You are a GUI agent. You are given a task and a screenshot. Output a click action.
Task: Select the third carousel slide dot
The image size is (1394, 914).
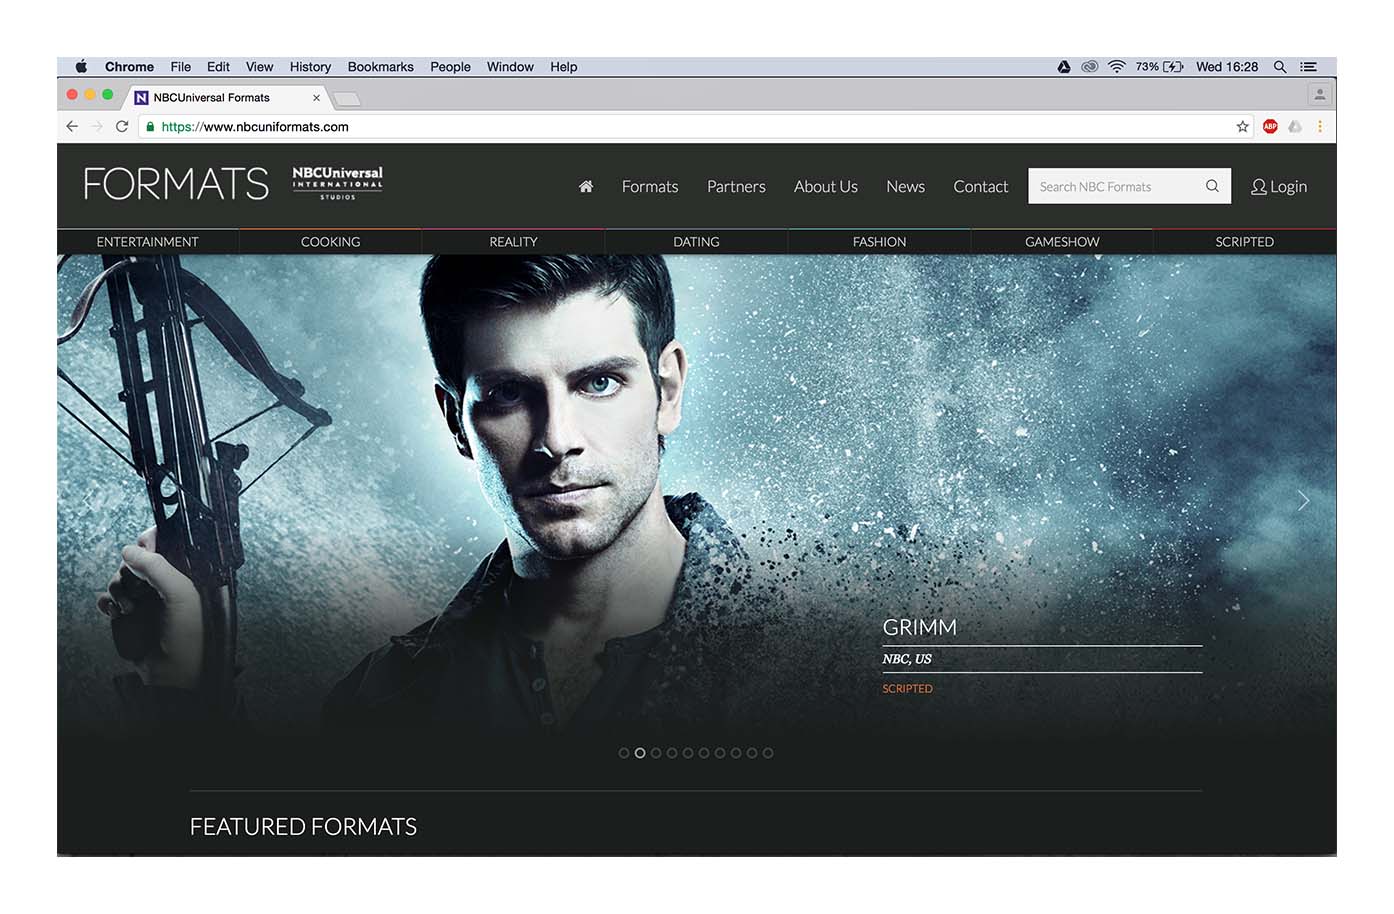pyautogui.click(x=656, y=753)
